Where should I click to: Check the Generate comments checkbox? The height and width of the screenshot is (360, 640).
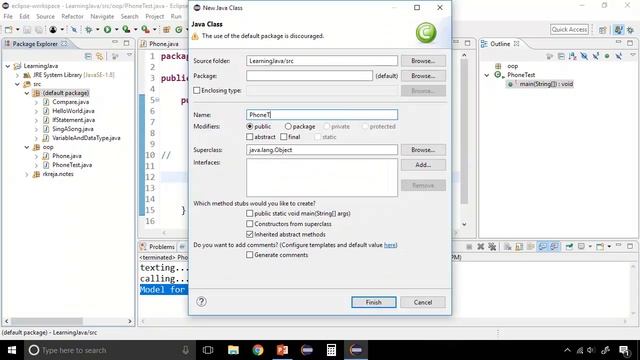click(x=249, y=255)
